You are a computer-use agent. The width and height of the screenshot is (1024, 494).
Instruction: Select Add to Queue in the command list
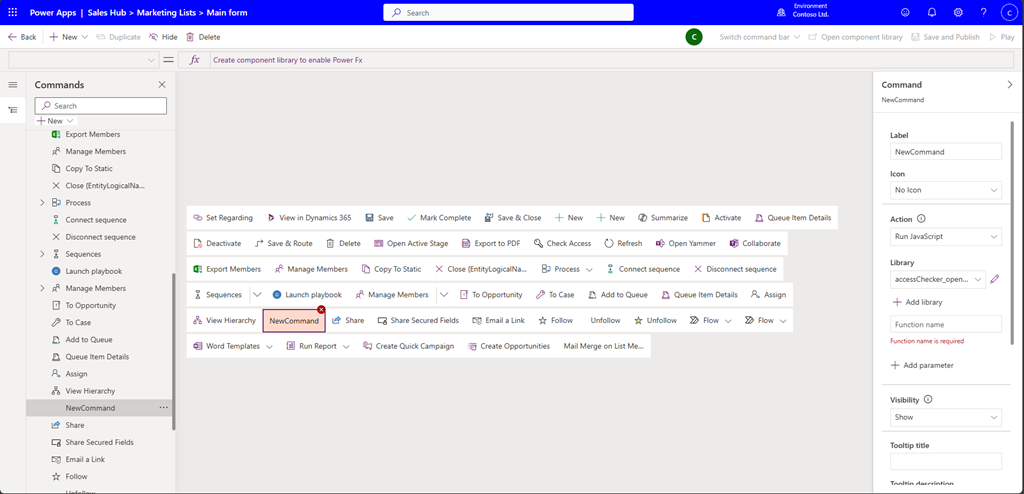click(x=89, y=340)
